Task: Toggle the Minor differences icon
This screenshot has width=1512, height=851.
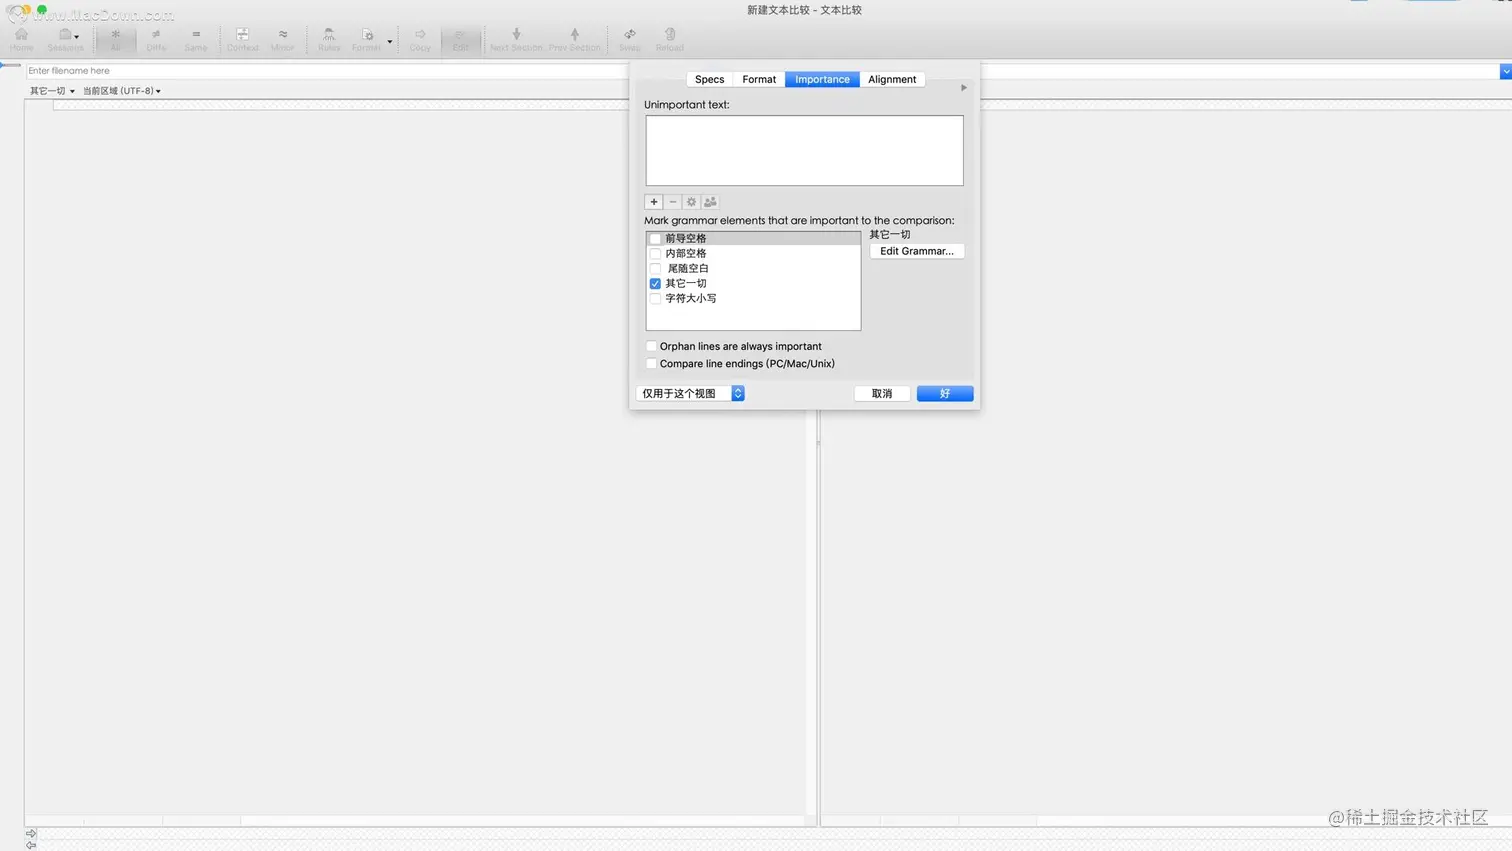Action: coord(283,39)
